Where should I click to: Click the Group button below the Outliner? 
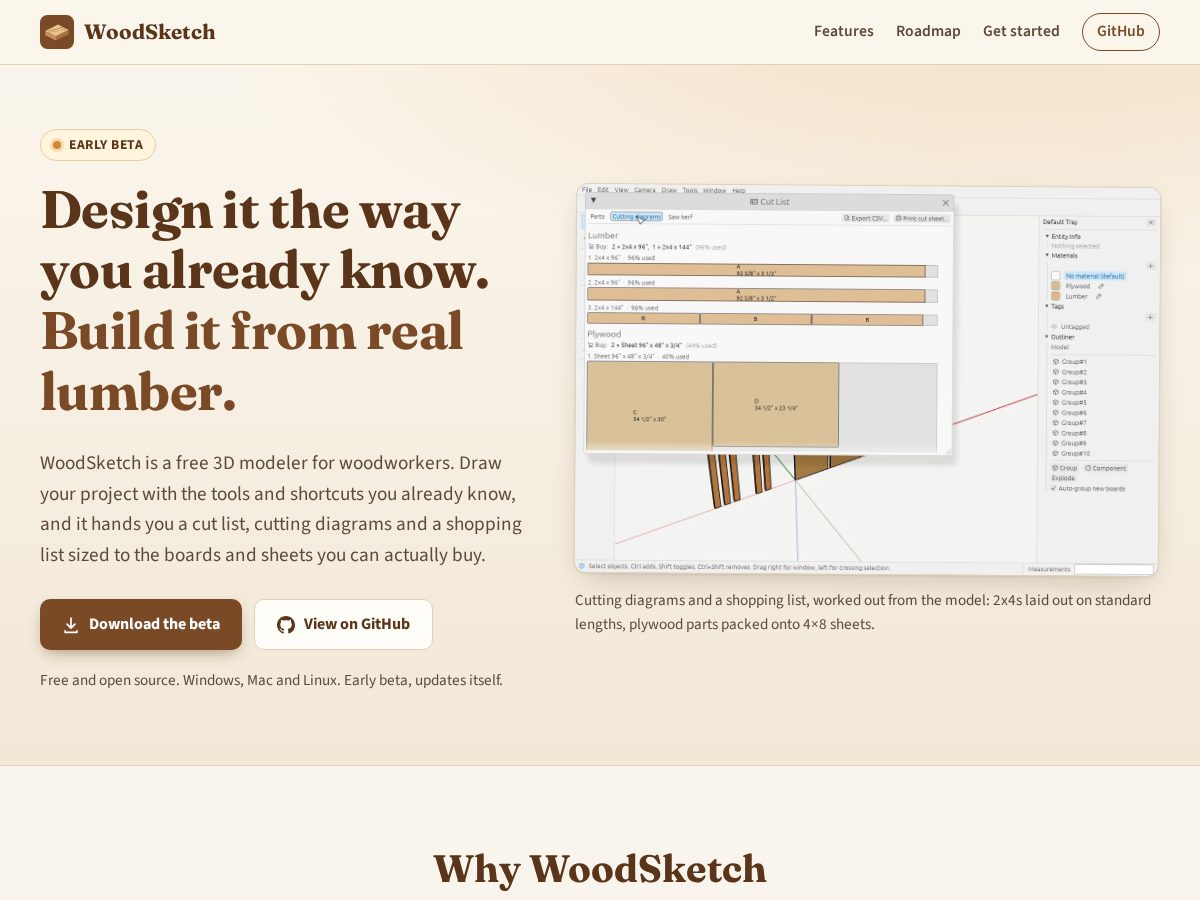(x=1064, y=468)
